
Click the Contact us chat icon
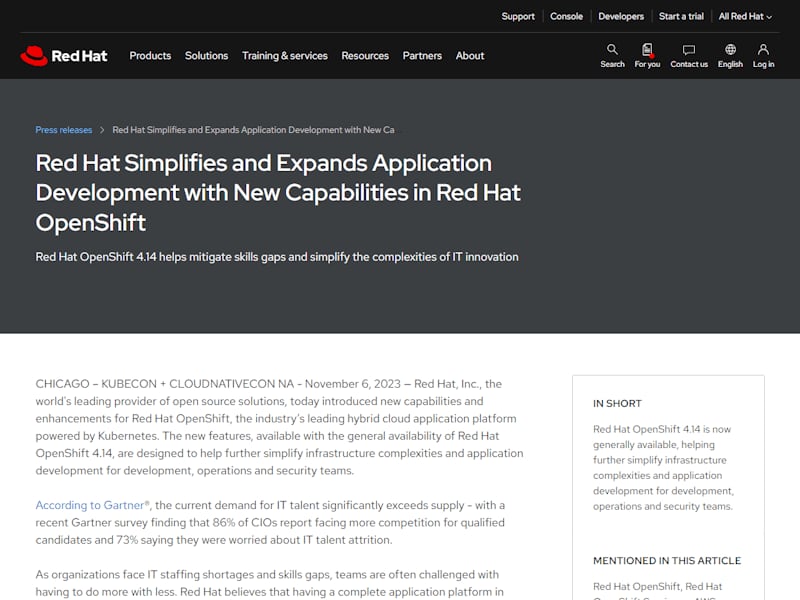689,50
